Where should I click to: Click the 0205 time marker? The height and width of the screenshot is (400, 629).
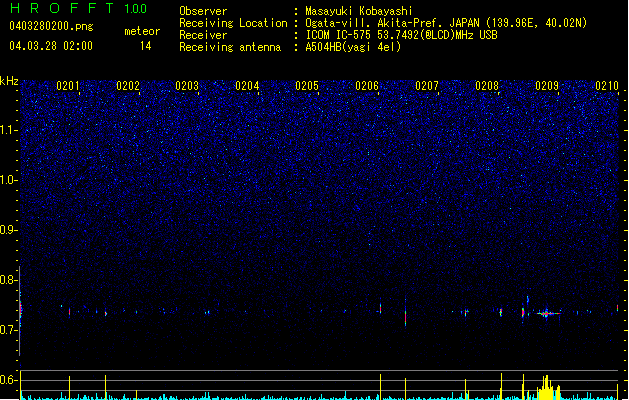tap(307, 86)
